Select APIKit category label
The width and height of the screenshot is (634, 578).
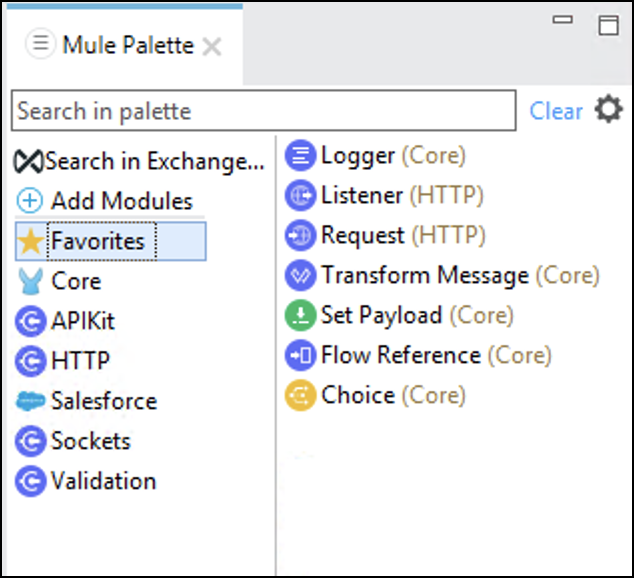tap(83, 321)
